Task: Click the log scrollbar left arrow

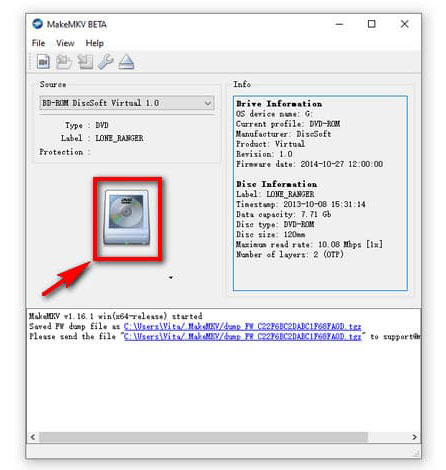Action: pos(33,437)
